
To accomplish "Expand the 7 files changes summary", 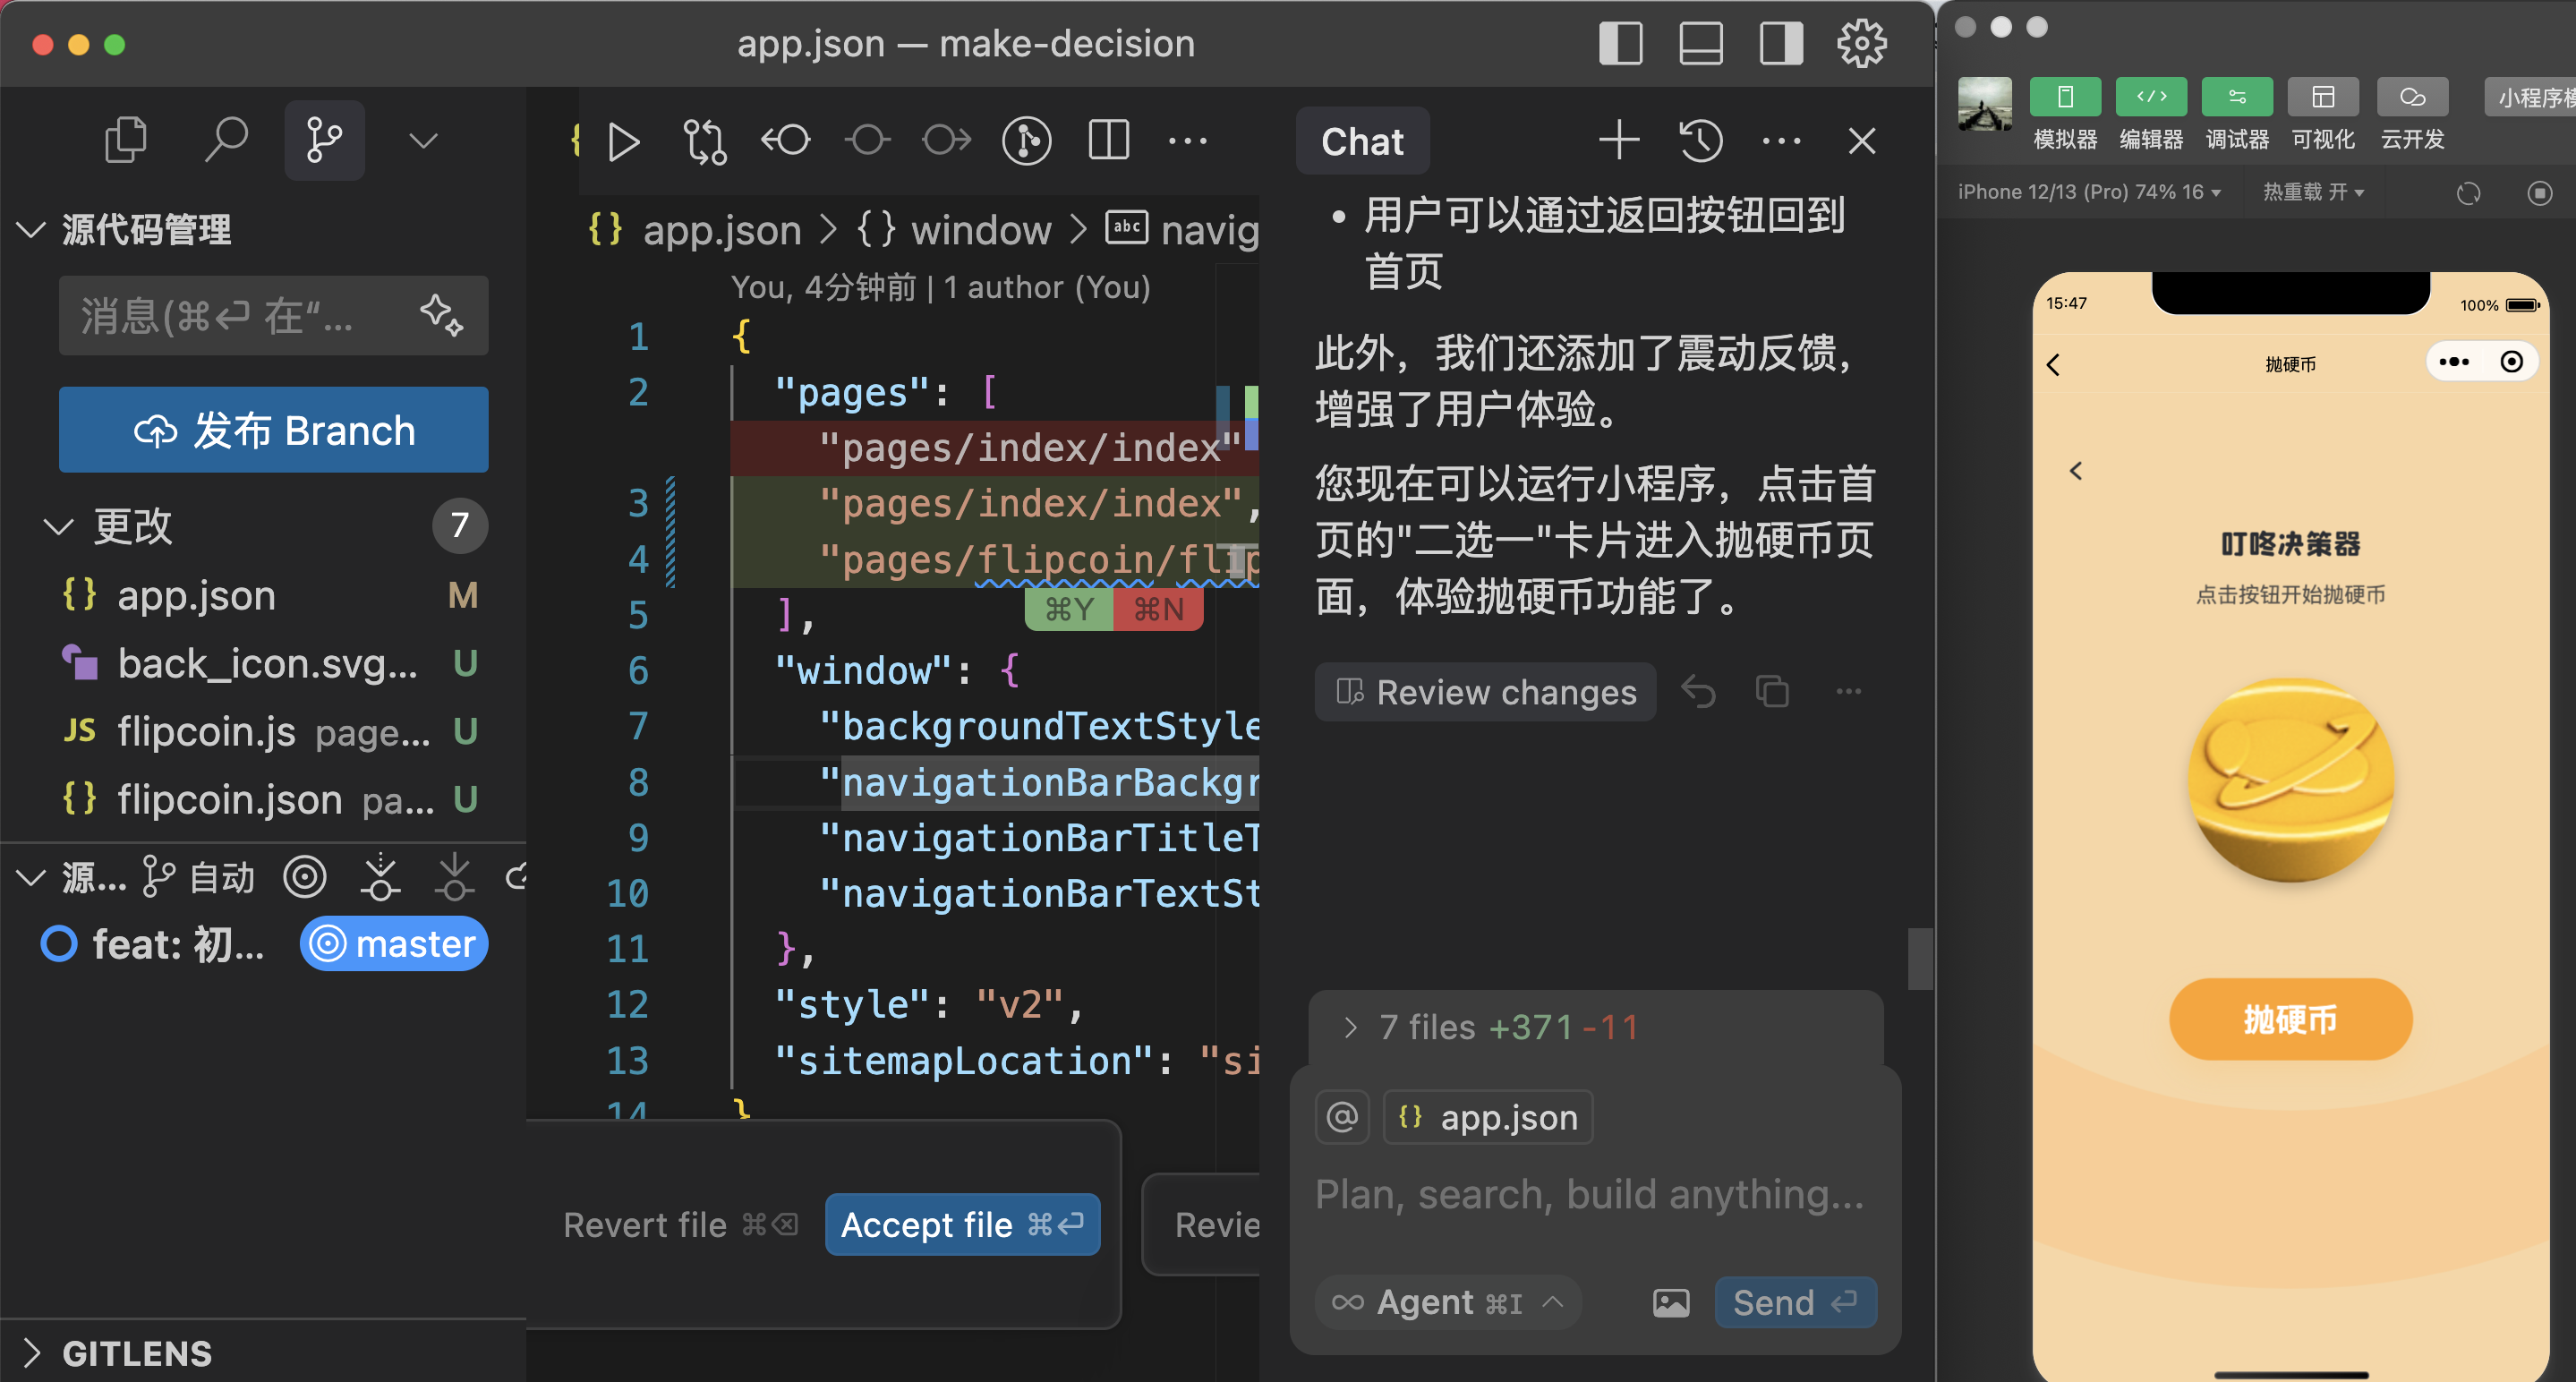I will point(1351,1027).
